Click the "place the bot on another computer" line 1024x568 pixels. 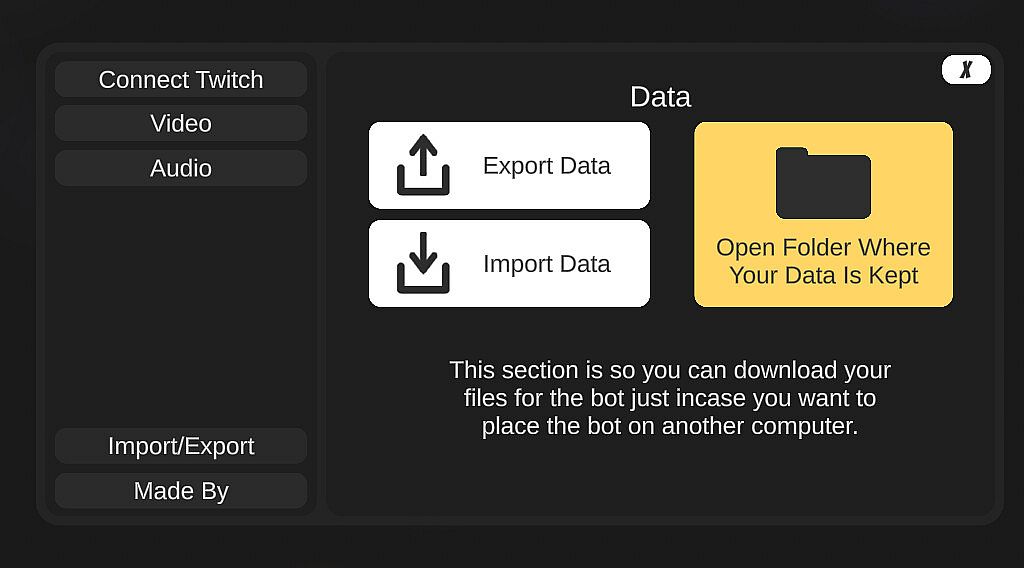click(x=670, y=426)
